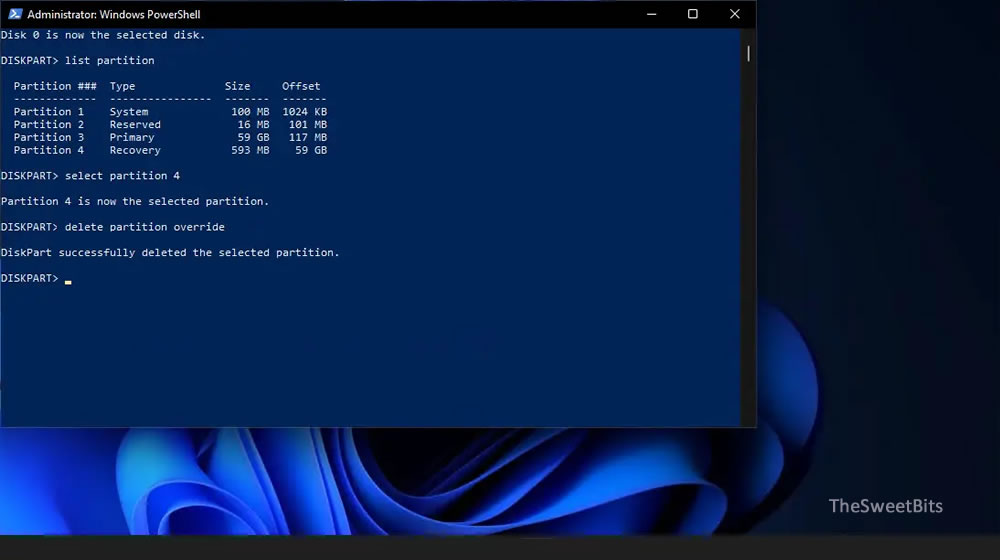This screenshot has height=560, width=1000.
Task: Close the Administrator PowerShell window
Action: click(x=735, y=14)
